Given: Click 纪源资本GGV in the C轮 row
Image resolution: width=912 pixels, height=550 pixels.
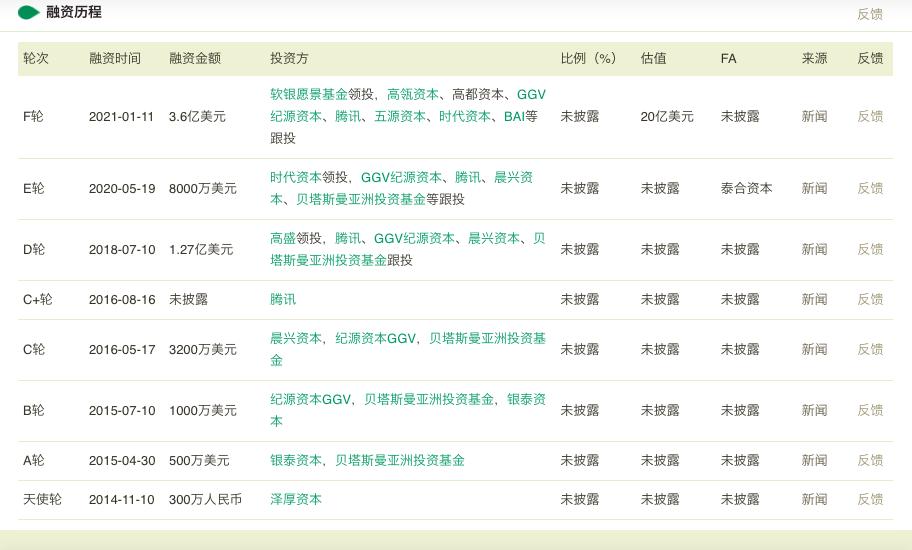Looking at the screenshot, I should pyautogui.click(x=376, y=338).
